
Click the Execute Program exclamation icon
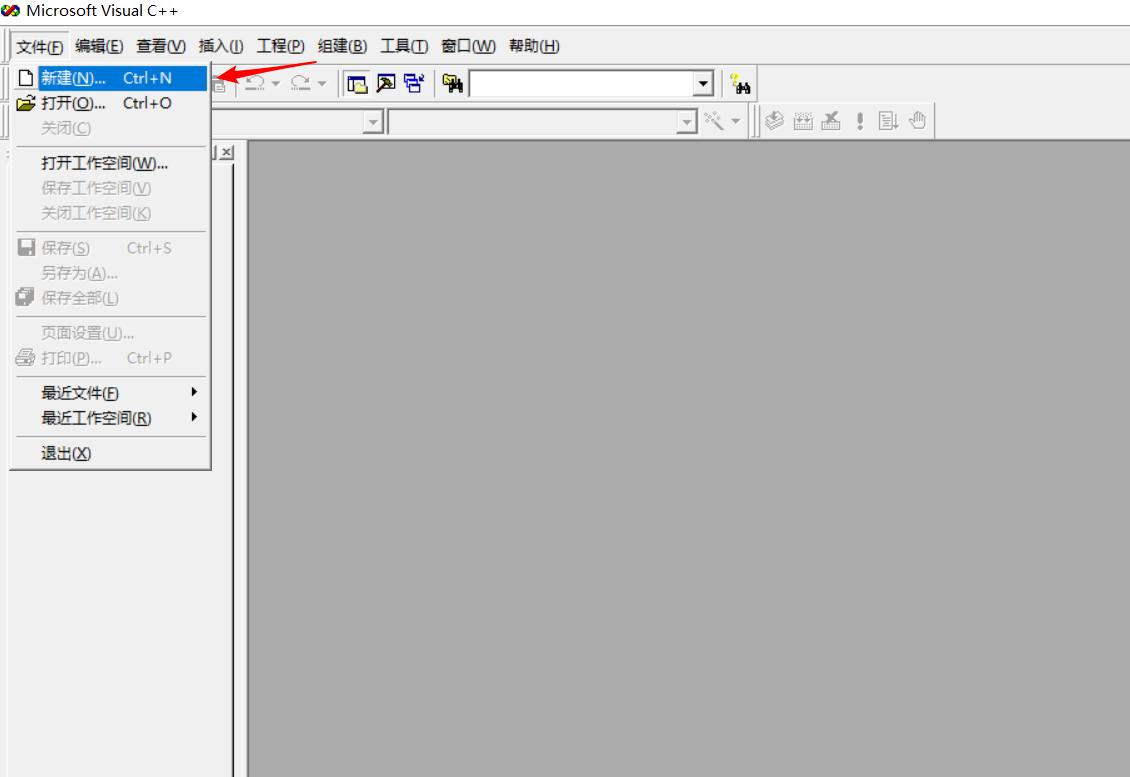(x=859, y=121)
